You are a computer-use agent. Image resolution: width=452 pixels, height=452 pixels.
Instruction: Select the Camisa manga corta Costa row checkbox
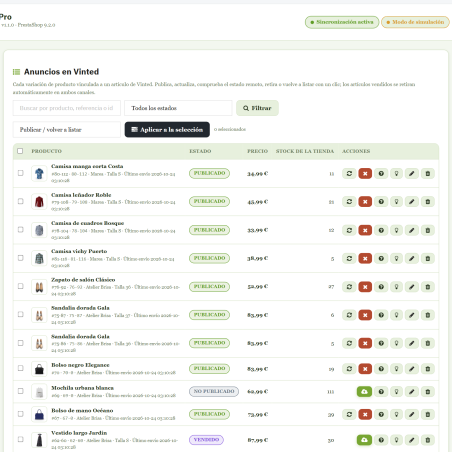tap(21, 173)
